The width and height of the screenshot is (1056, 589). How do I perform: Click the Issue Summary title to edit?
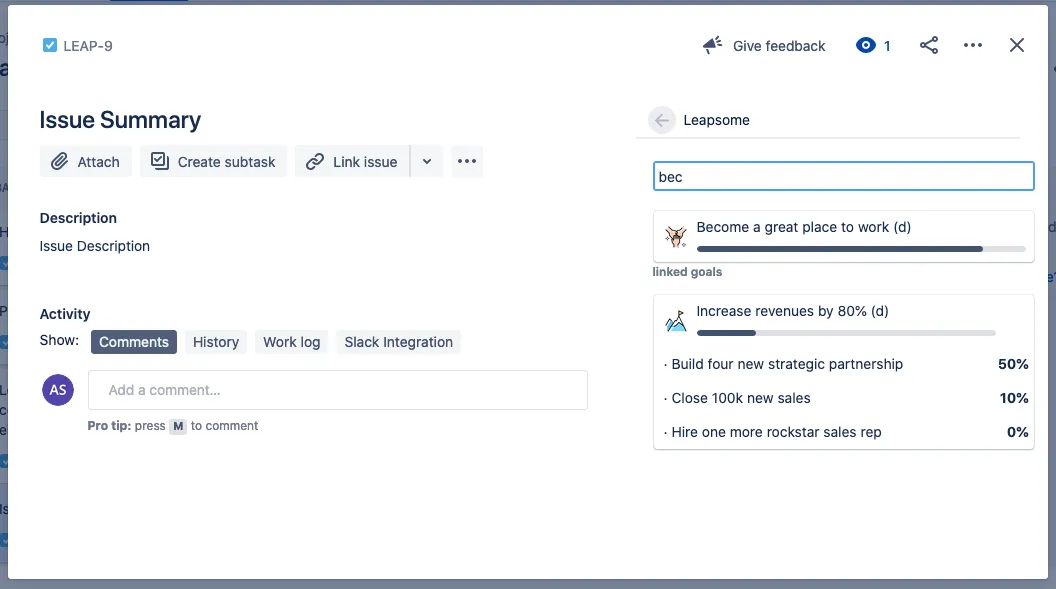(x=120, y=120)
